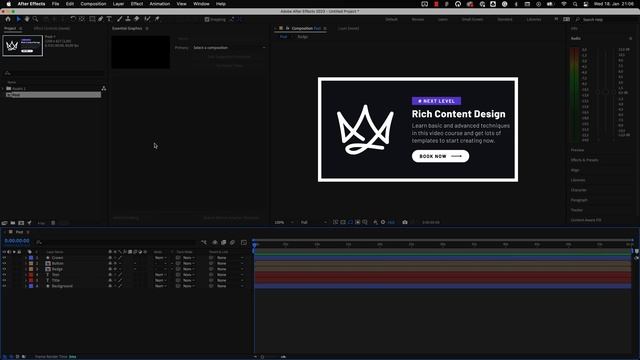Click the current time display in timeline

coord(17,241)
